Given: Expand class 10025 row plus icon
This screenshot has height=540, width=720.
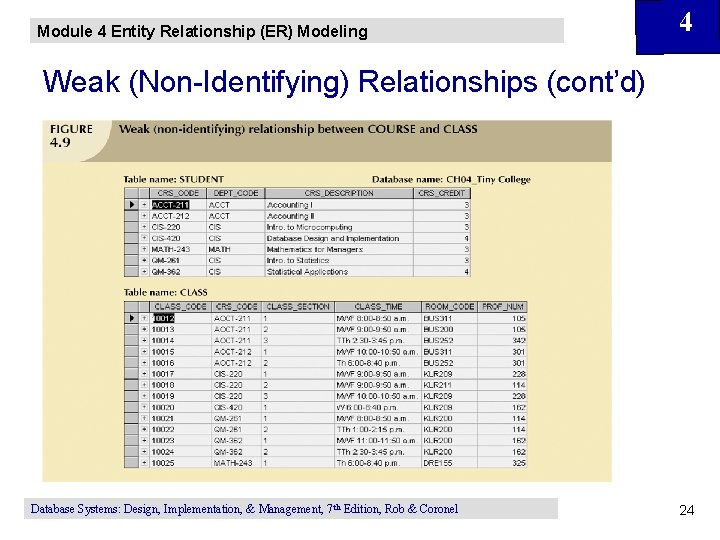Looking at the screenshot, I should tap(144, 463).
